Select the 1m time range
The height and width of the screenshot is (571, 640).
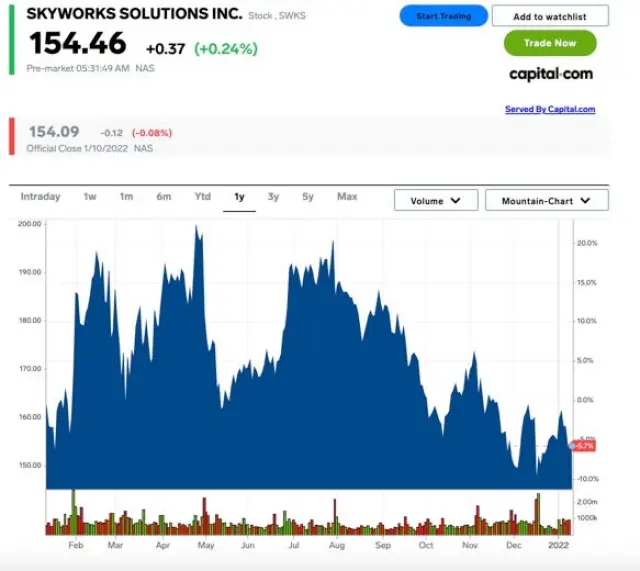point(126,197)
